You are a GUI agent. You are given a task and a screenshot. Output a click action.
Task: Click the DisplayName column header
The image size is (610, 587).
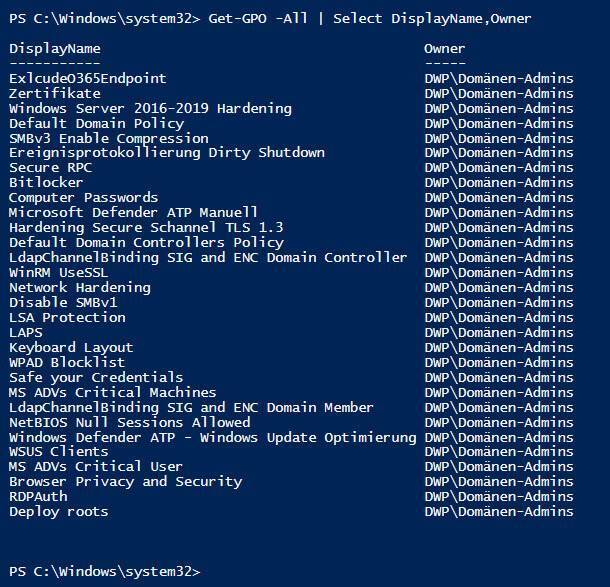(54, 48)
